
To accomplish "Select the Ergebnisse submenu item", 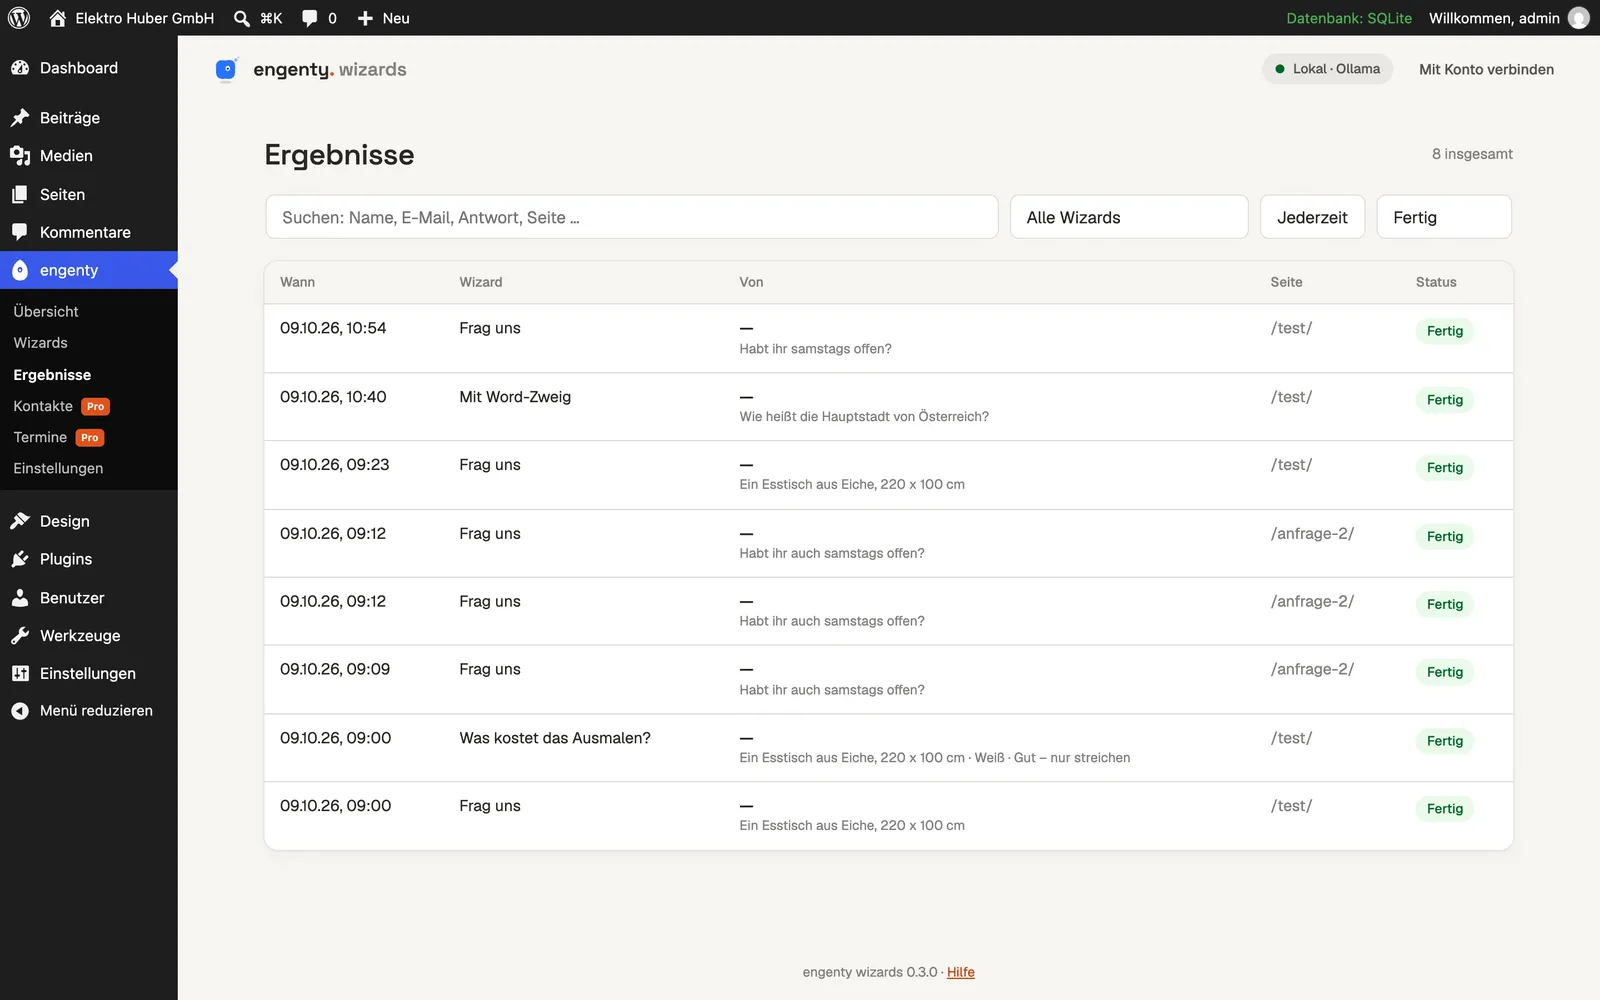I will coord(52,375).
